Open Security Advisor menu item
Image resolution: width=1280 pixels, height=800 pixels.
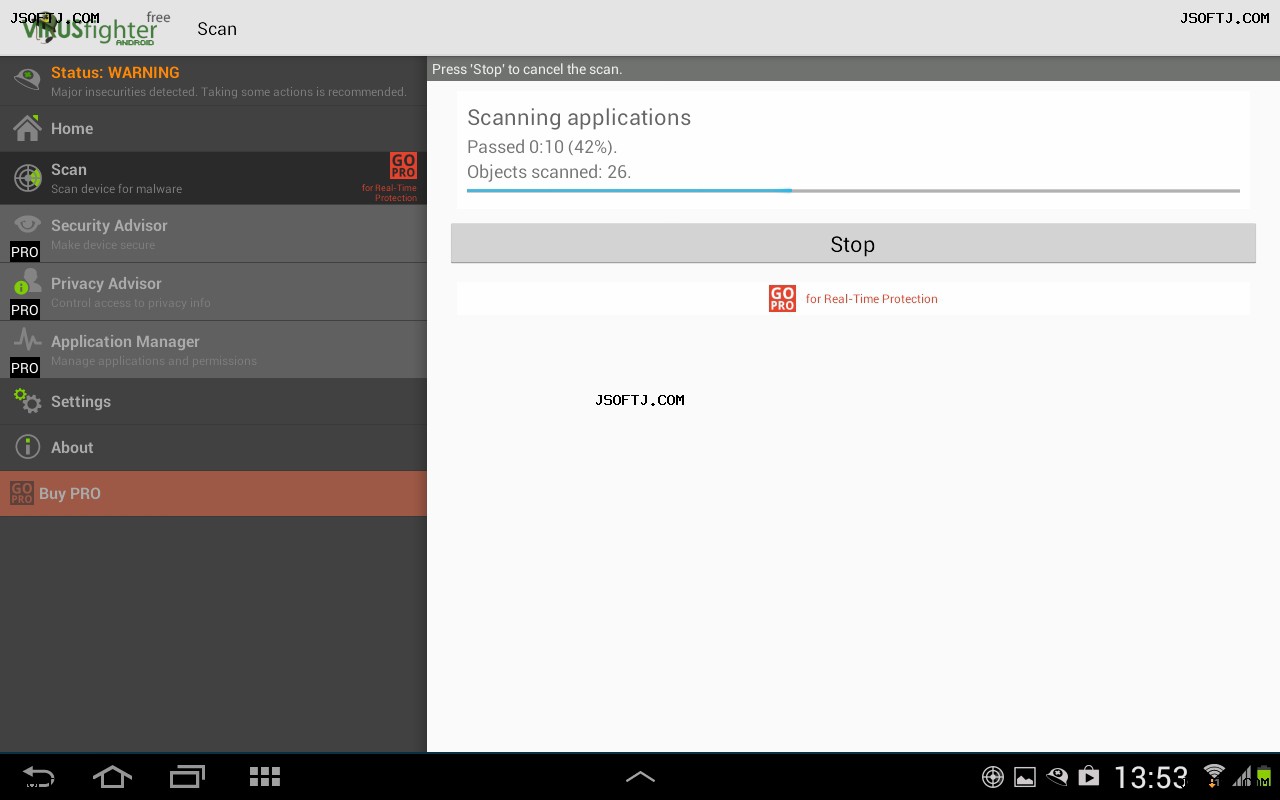pos(213,234)
